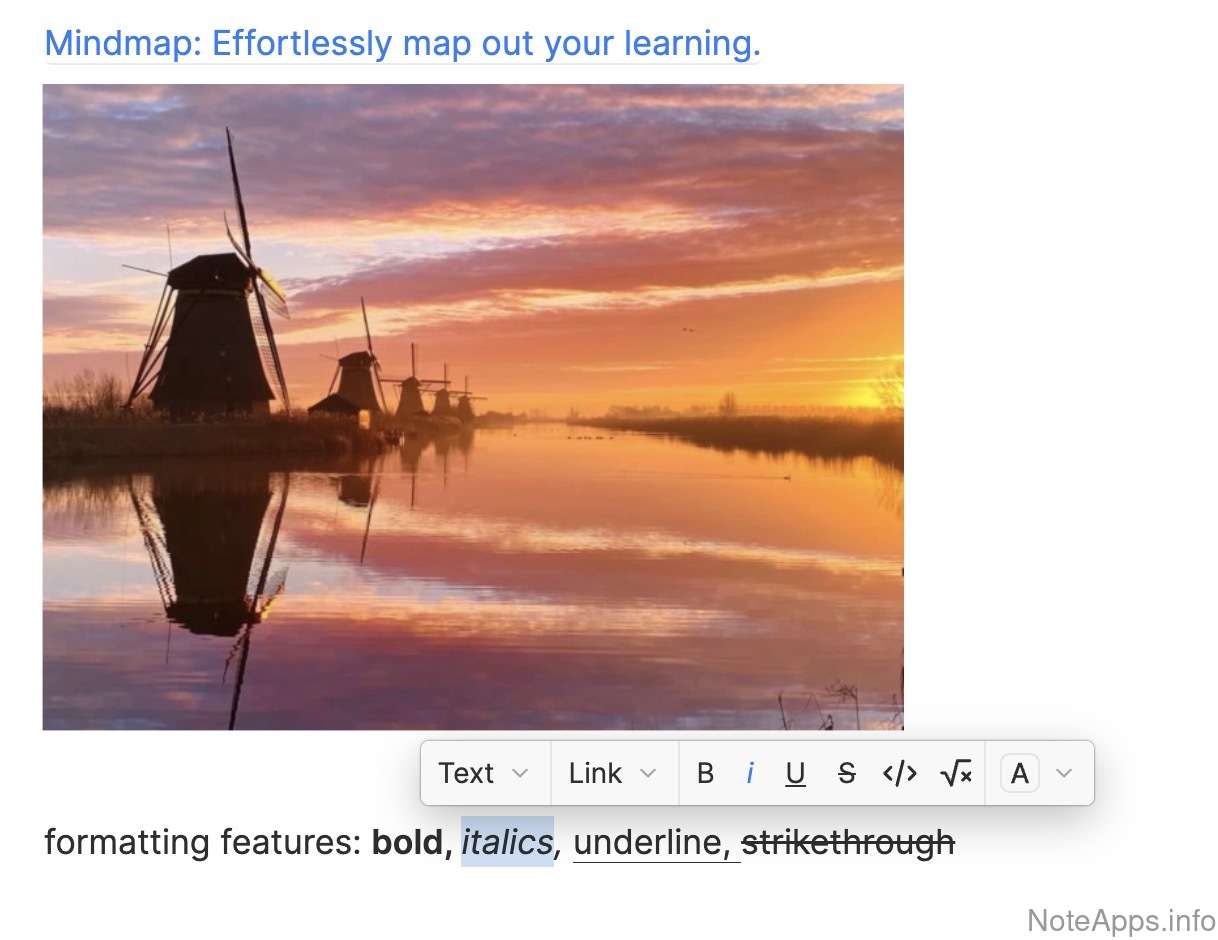Viewport: 1218px width, 940px height.
Task: Format selection as inline code
Action: (x=899, y=773)
